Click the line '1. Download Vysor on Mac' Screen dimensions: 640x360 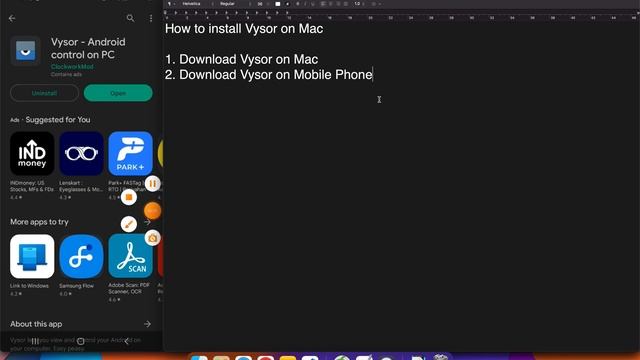(x=241, y=60)
